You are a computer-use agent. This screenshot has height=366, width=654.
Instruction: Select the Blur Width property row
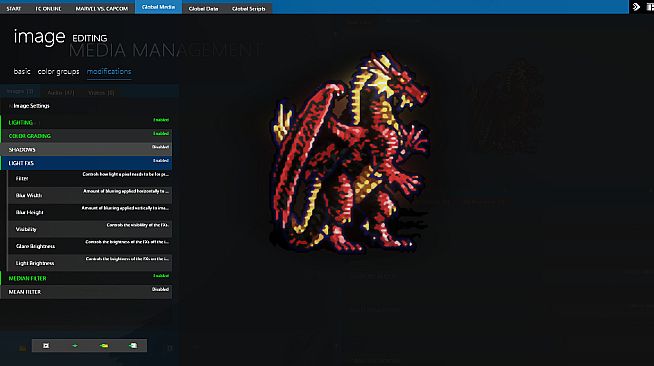tap(90, 196)
